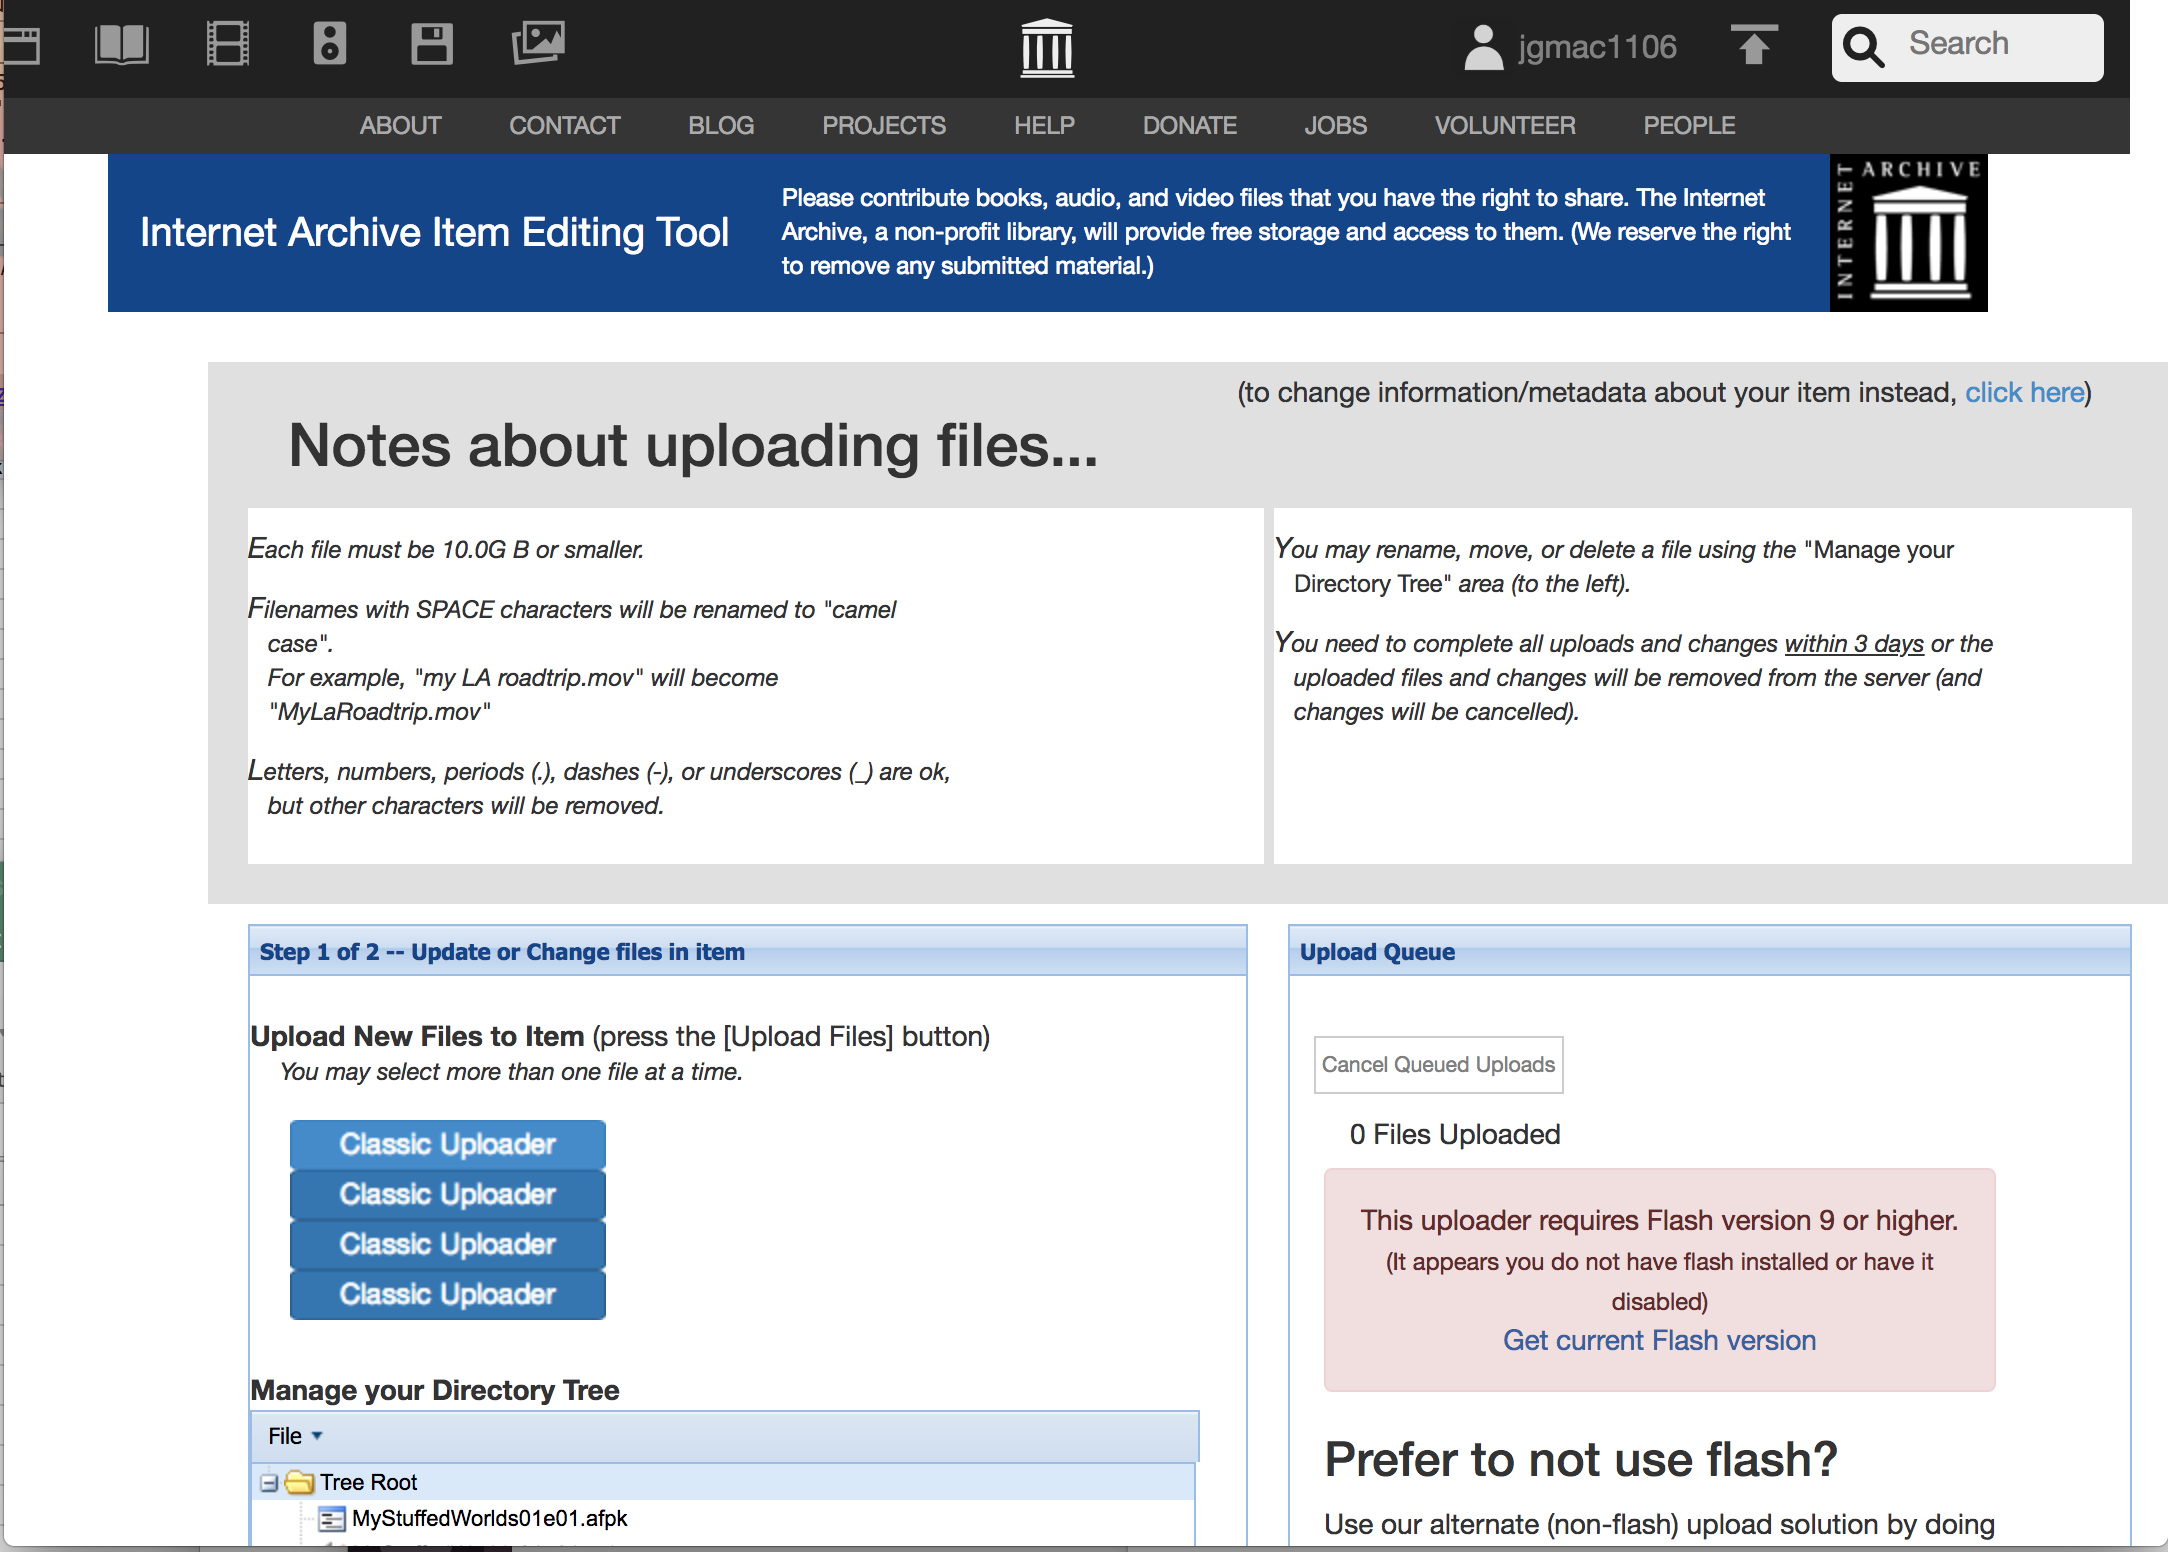Image resolution: width=2168 pixels, height=1552 pixels.
Task: Click the 'within 3 days' underlined text
Action: pos(1854,644)
